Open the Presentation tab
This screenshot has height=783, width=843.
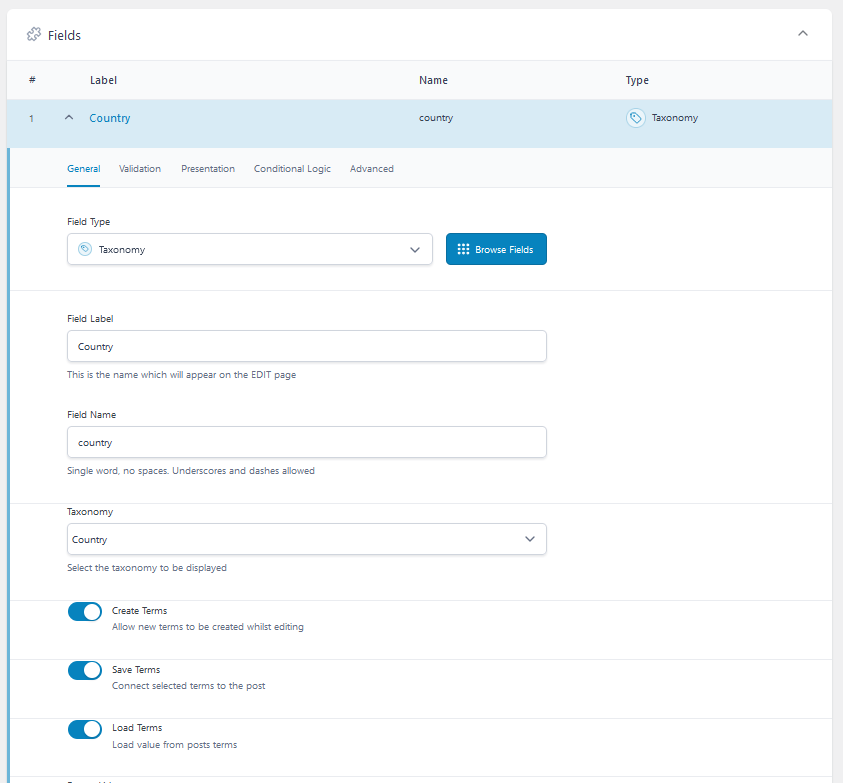click(x=208, y=169)
